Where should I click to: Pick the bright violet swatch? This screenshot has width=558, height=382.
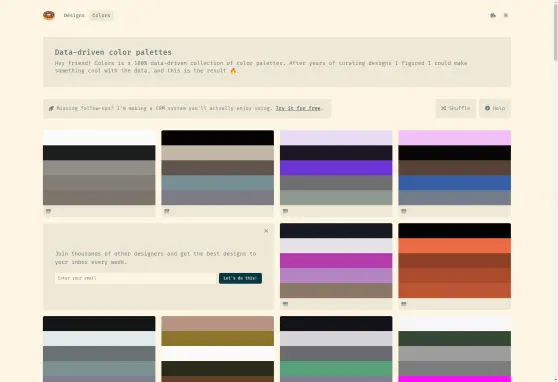click(336, 168)
